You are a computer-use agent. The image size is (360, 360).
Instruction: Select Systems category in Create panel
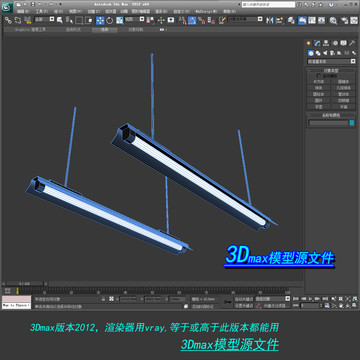tap(354, 53)
